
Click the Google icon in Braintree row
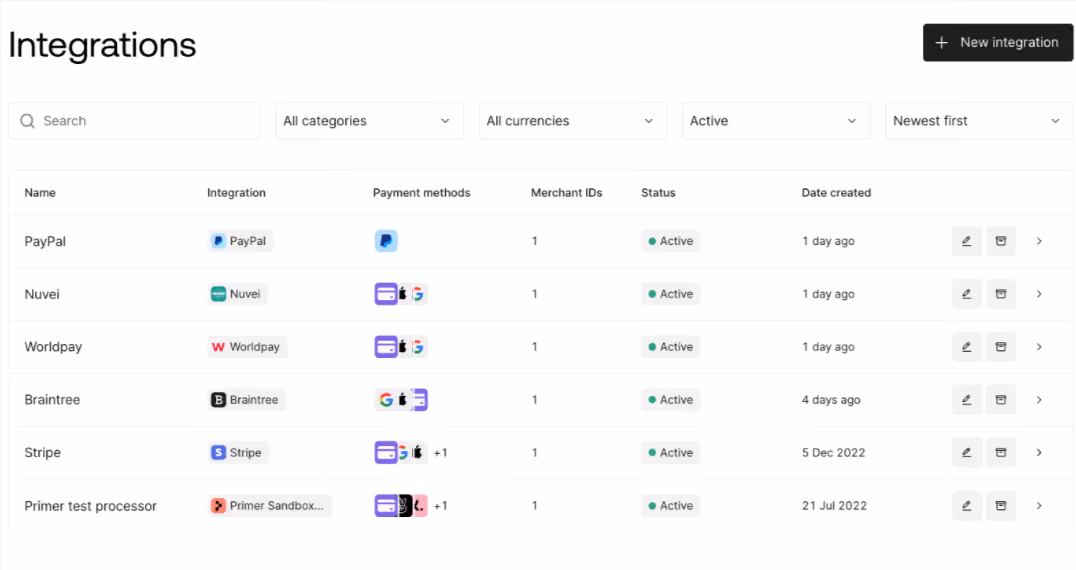(386, 399)
